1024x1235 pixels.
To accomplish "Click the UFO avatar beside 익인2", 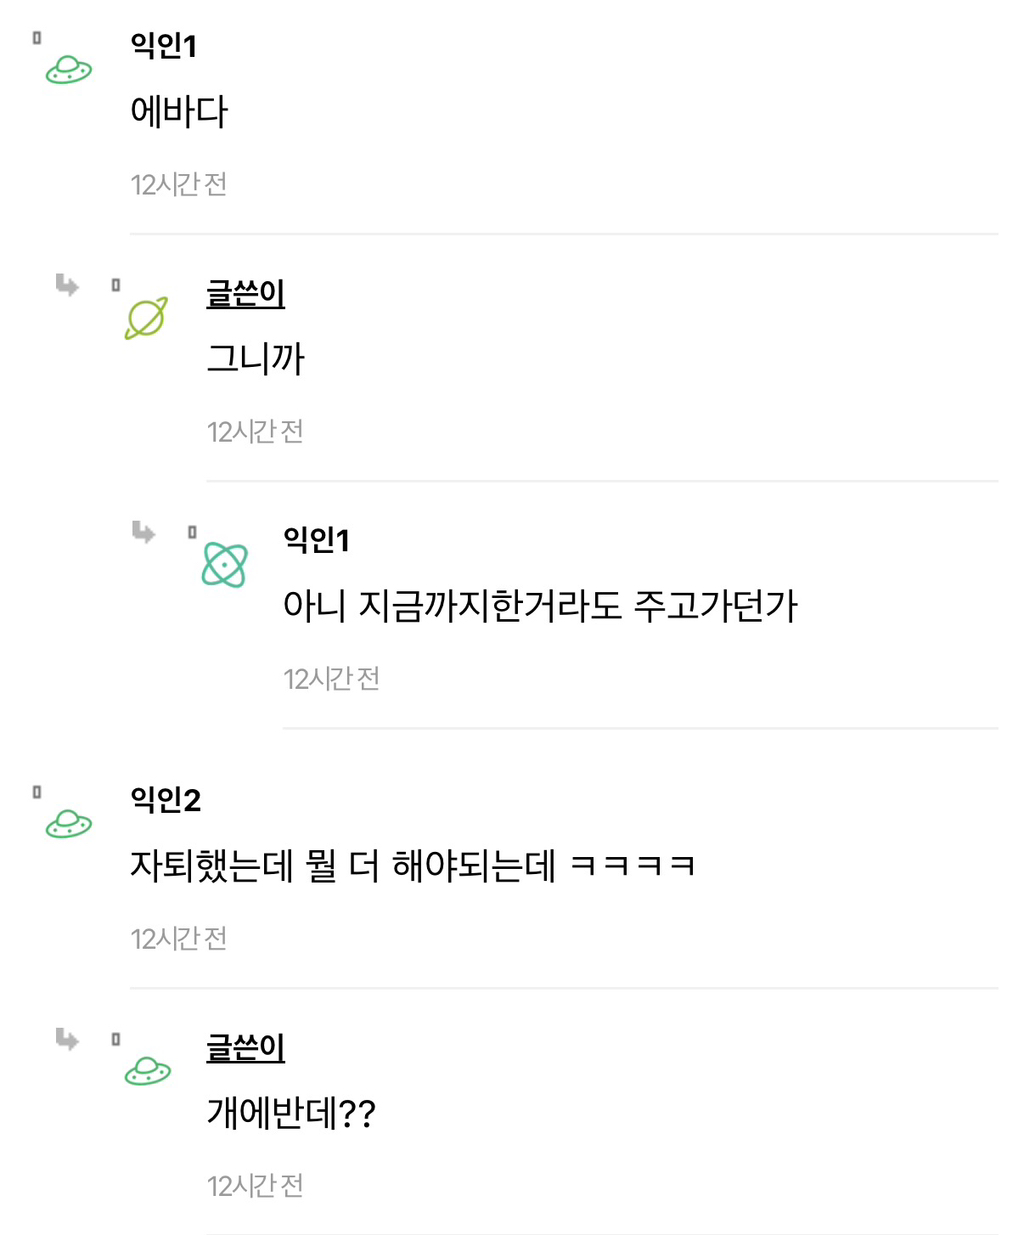I will [x=68, y=823].
